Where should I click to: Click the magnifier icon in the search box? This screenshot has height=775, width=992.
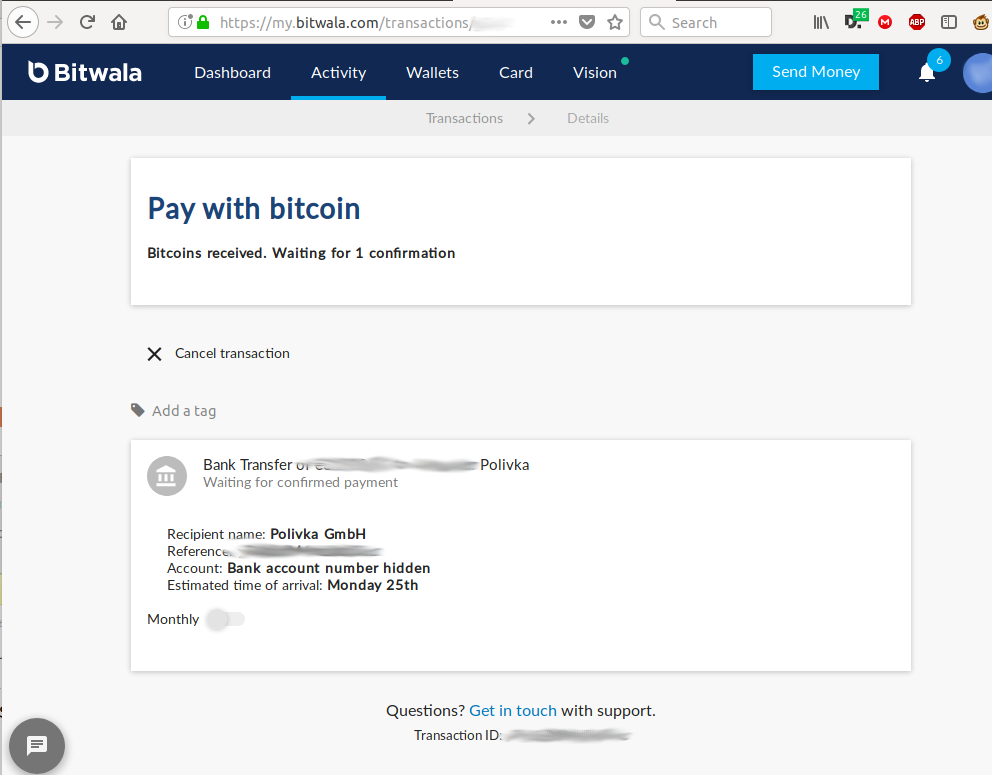tap(657, 22)
